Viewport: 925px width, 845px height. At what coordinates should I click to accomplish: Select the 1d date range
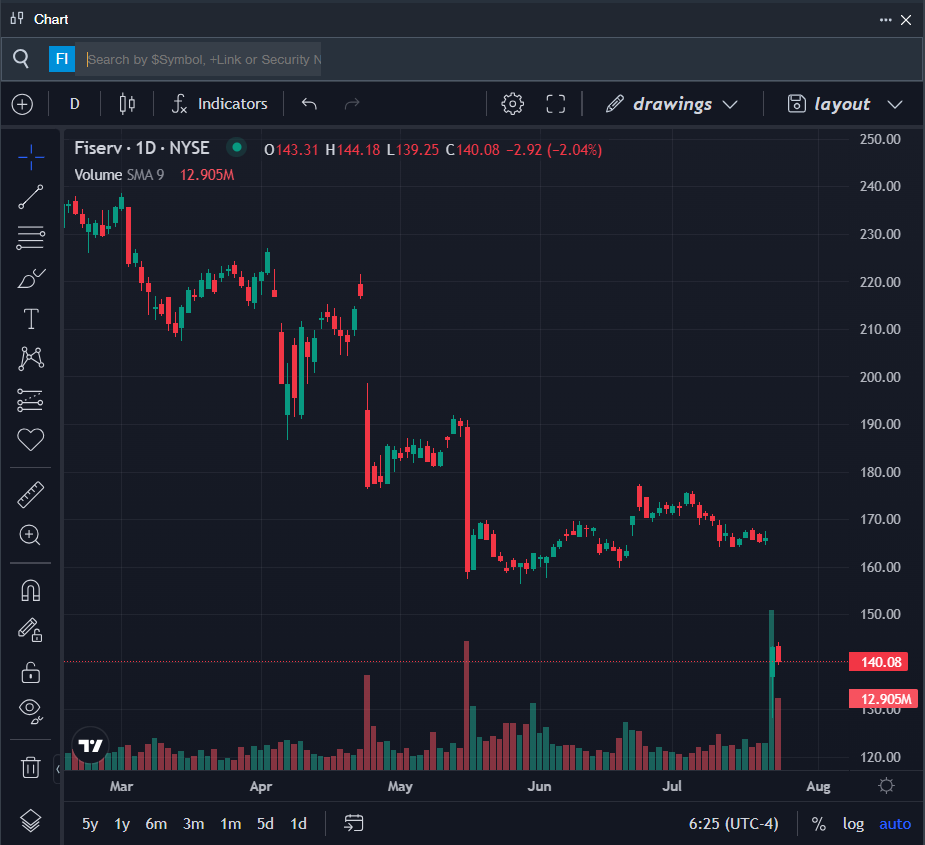(x=299, y=824)
